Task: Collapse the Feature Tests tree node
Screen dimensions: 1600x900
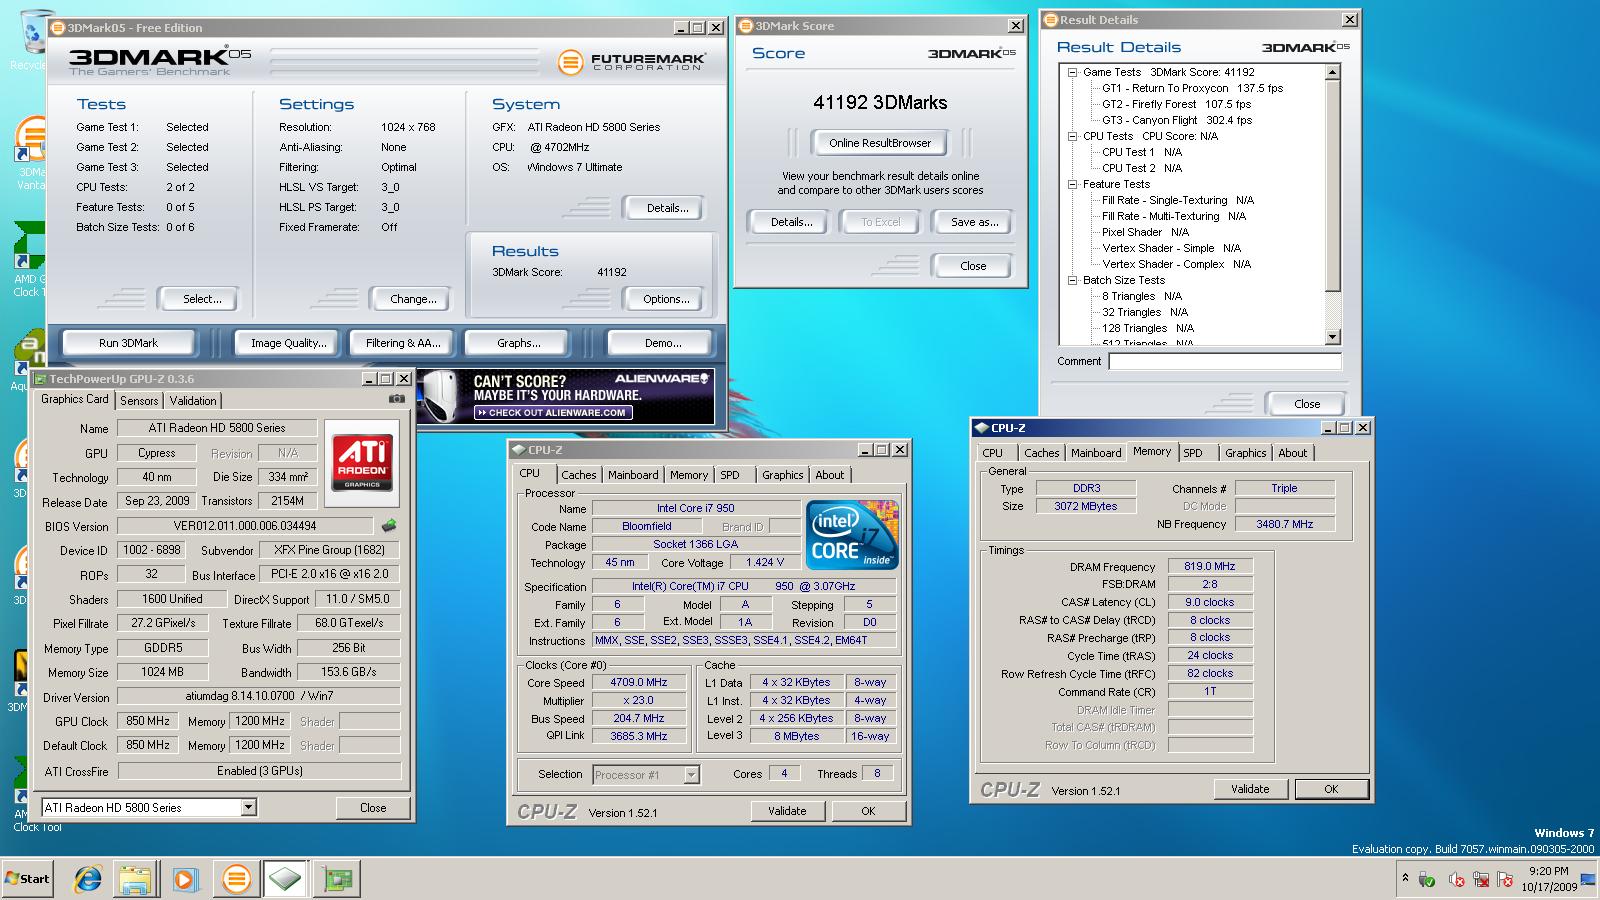Action: (1073, 184)
